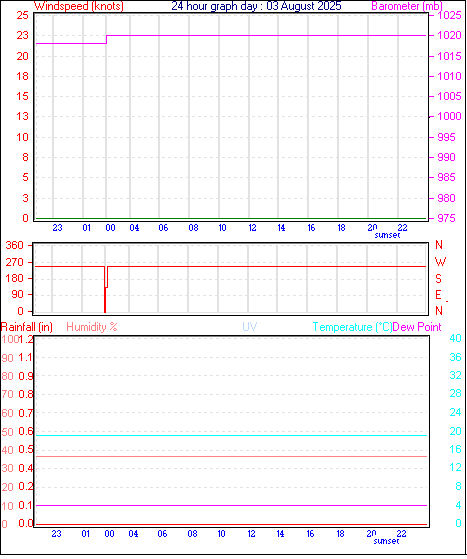Click the 0.7 rainfall scale value
The width and height of the screenshot is (467, 559).
[25, 413]
